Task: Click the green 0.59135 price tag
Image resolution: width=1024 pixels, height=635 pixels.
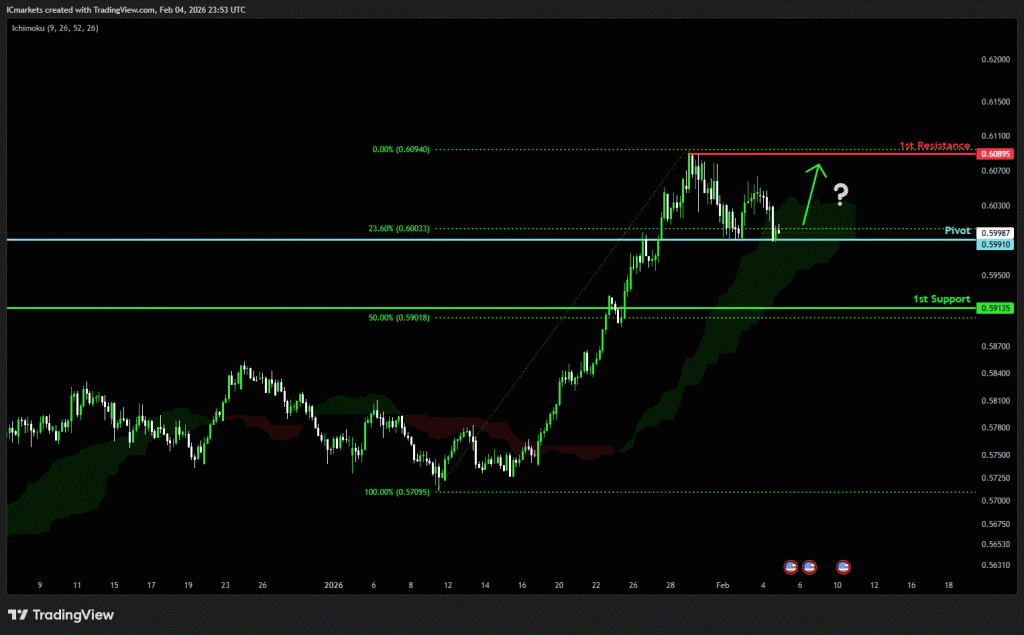Action: (x=996, y=308)
